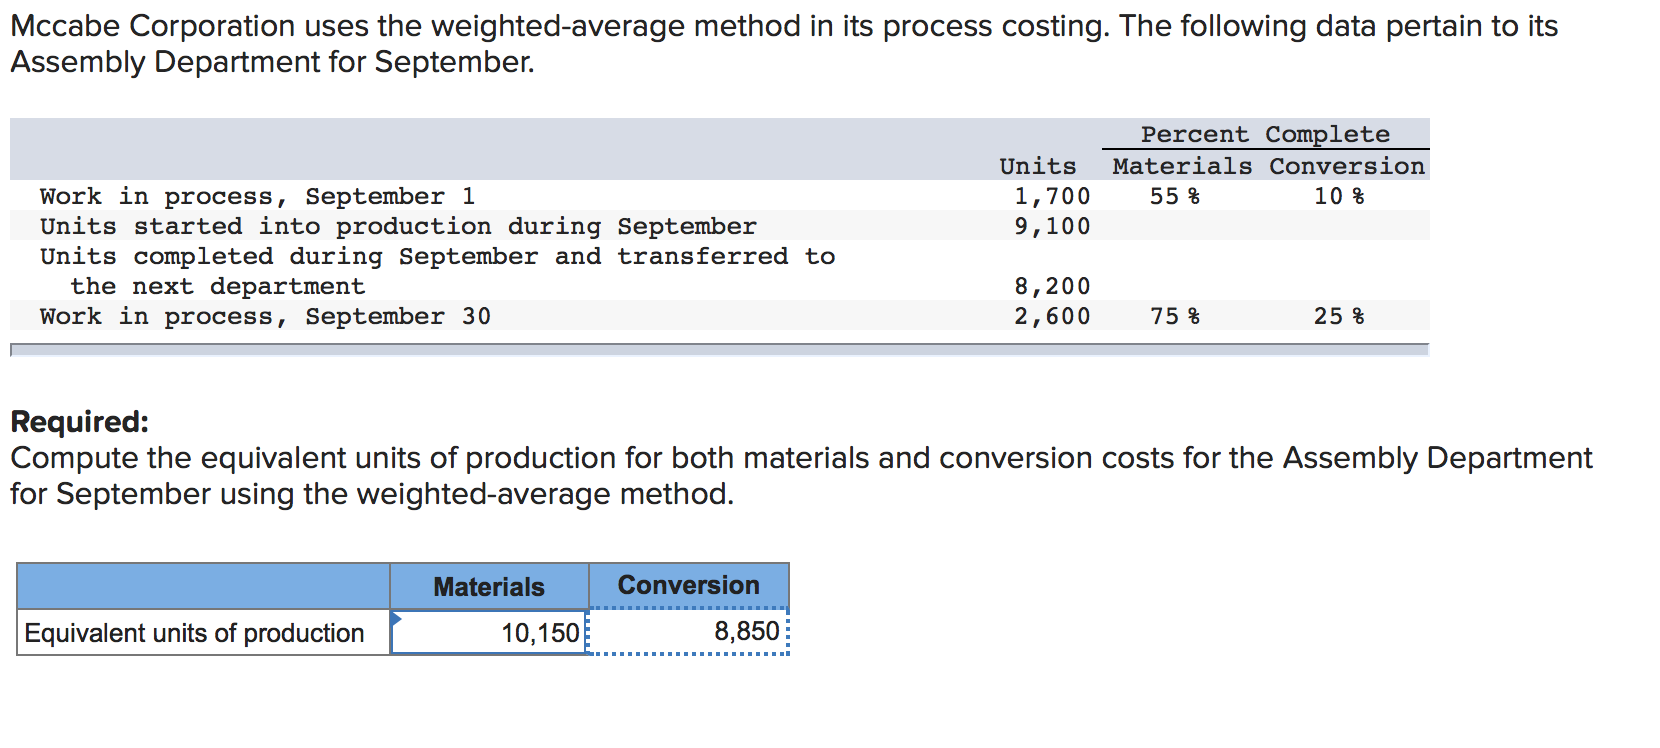
Task: Click the Materials equivalent units input field
Action: (488, 633)
